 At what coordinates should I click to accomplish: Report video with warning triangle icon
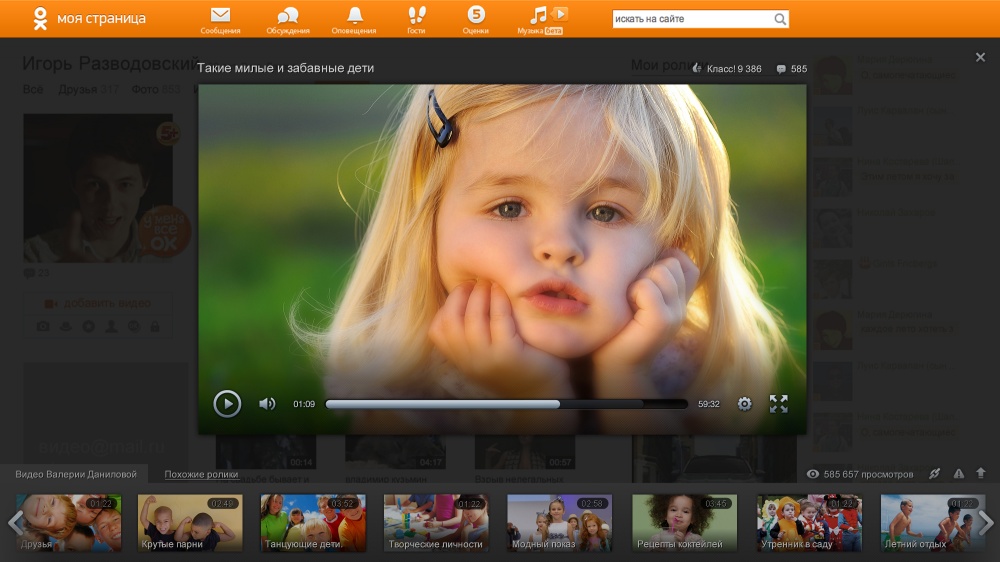tap(959, 473)
